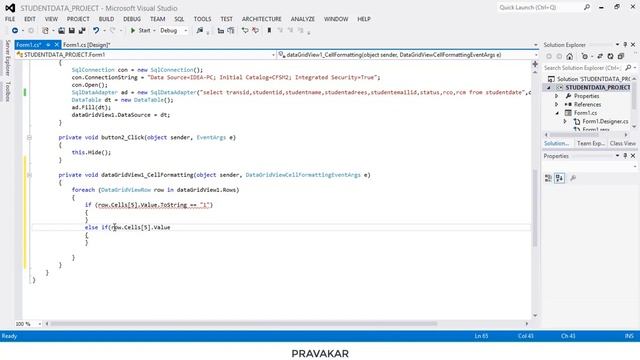Click Collapse All icon in Solution Explorer

[621, 56]
